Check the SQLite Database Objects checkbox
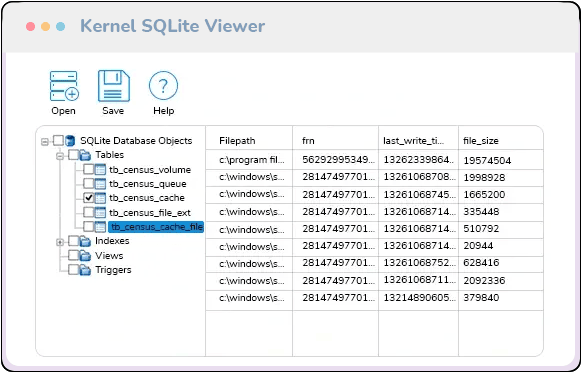 58,140
